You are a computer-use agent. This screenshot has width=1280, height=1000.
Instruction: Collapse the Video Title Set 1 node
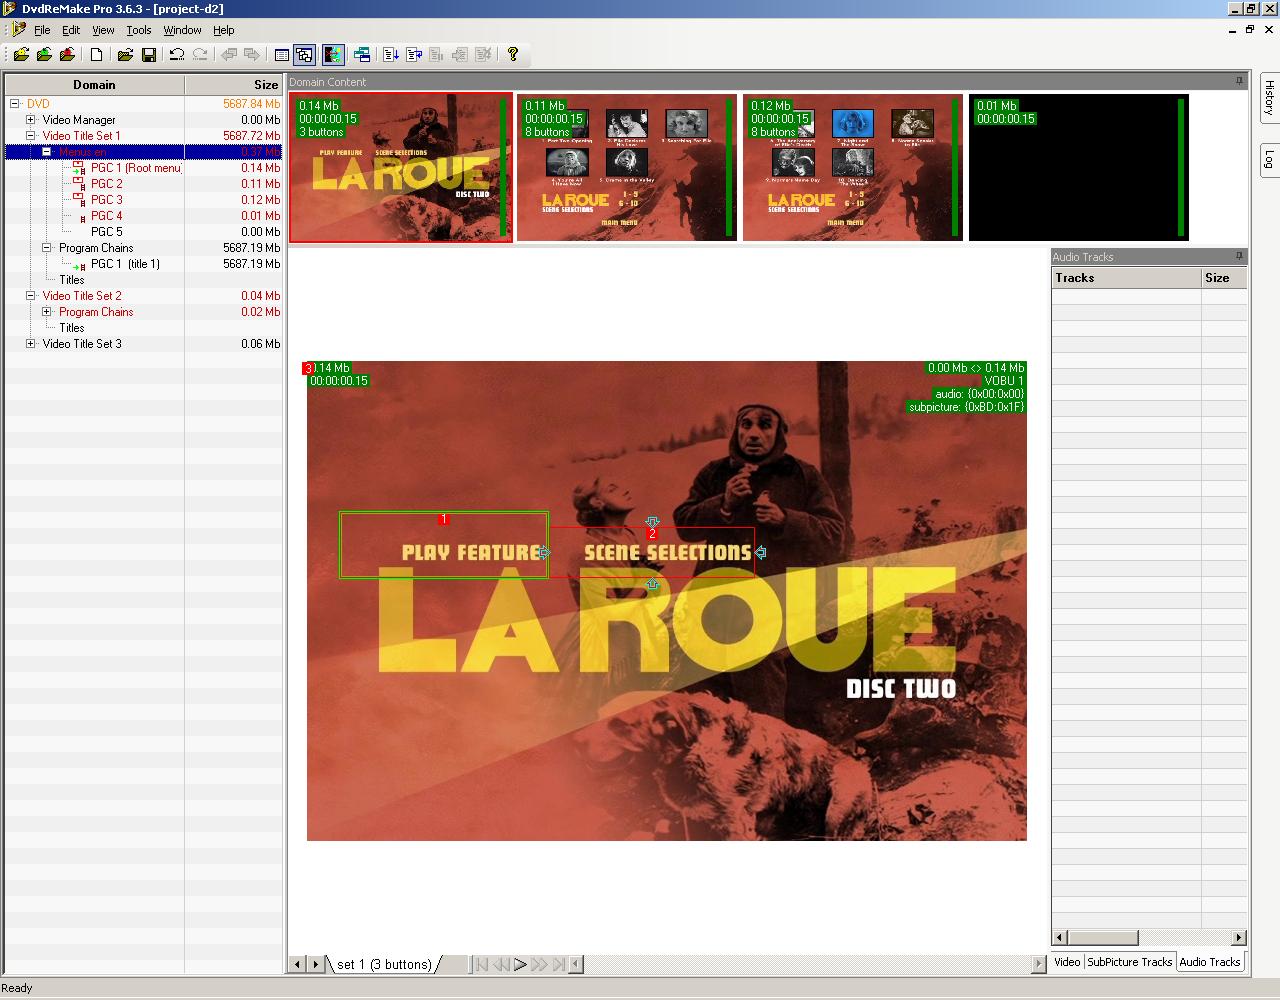point(31,136)
